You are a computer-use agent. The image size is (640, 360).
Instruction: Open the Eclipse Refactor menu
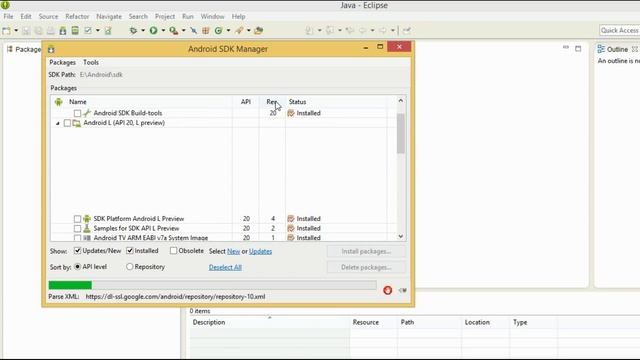point(77,17)
